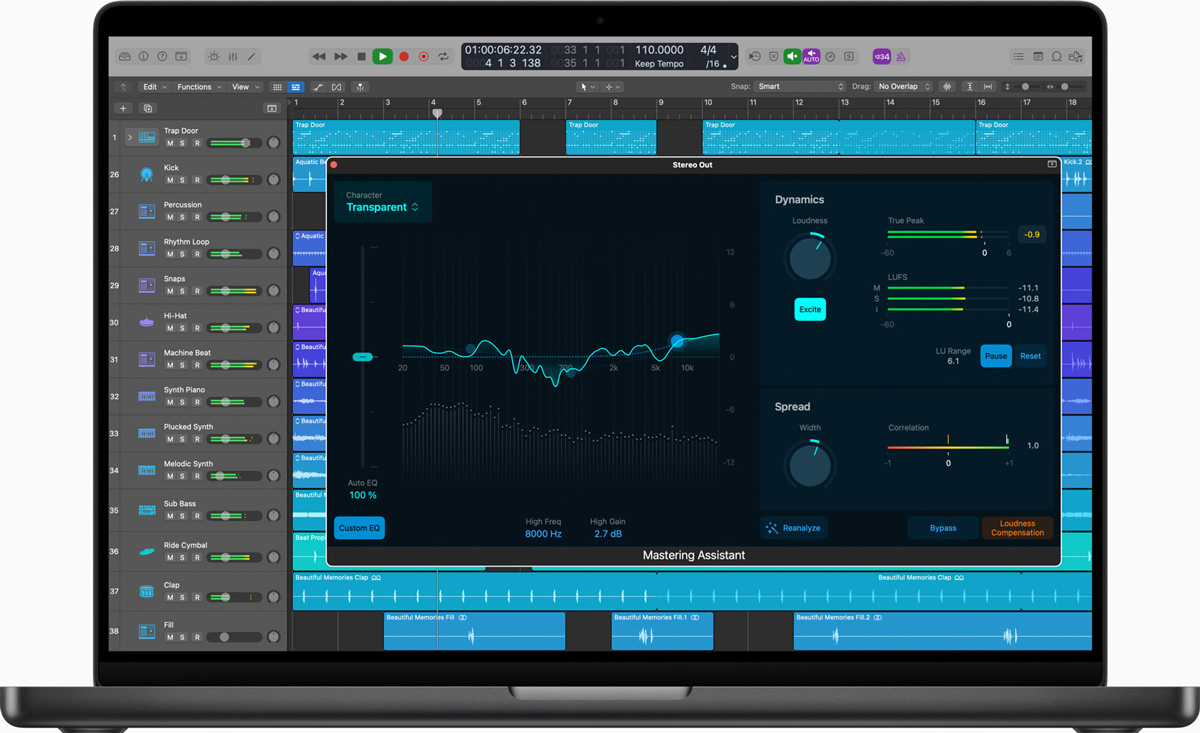Screen dimensions: 1200x733
Task: Open the Edit menu in tracks area
Action: pos(154,87)
